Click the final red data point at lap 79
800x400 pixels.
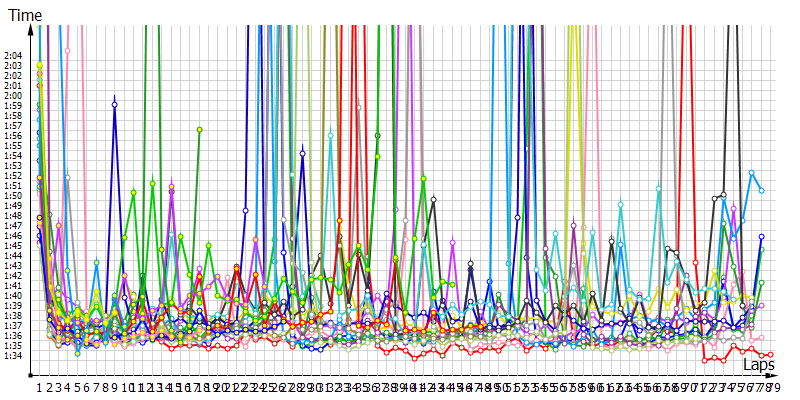tap(771, 354)
